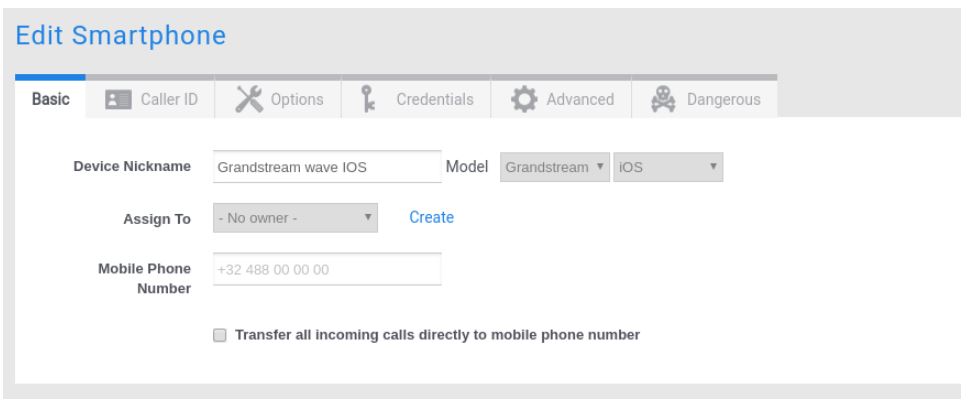Click the 'Transfer all incoming calls' label text

point(437,335)
